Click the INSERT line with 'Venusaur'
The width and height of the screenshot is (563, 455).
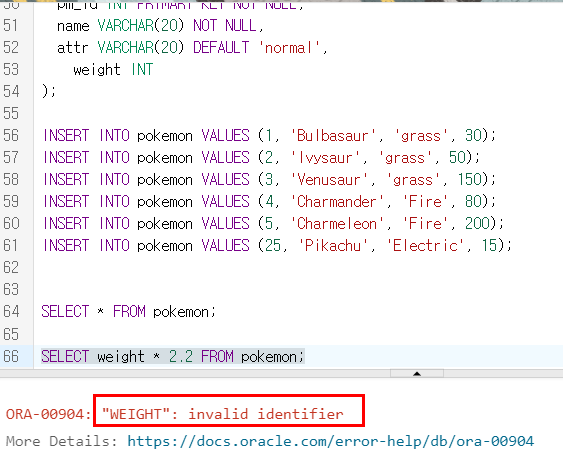click(269, 180)
